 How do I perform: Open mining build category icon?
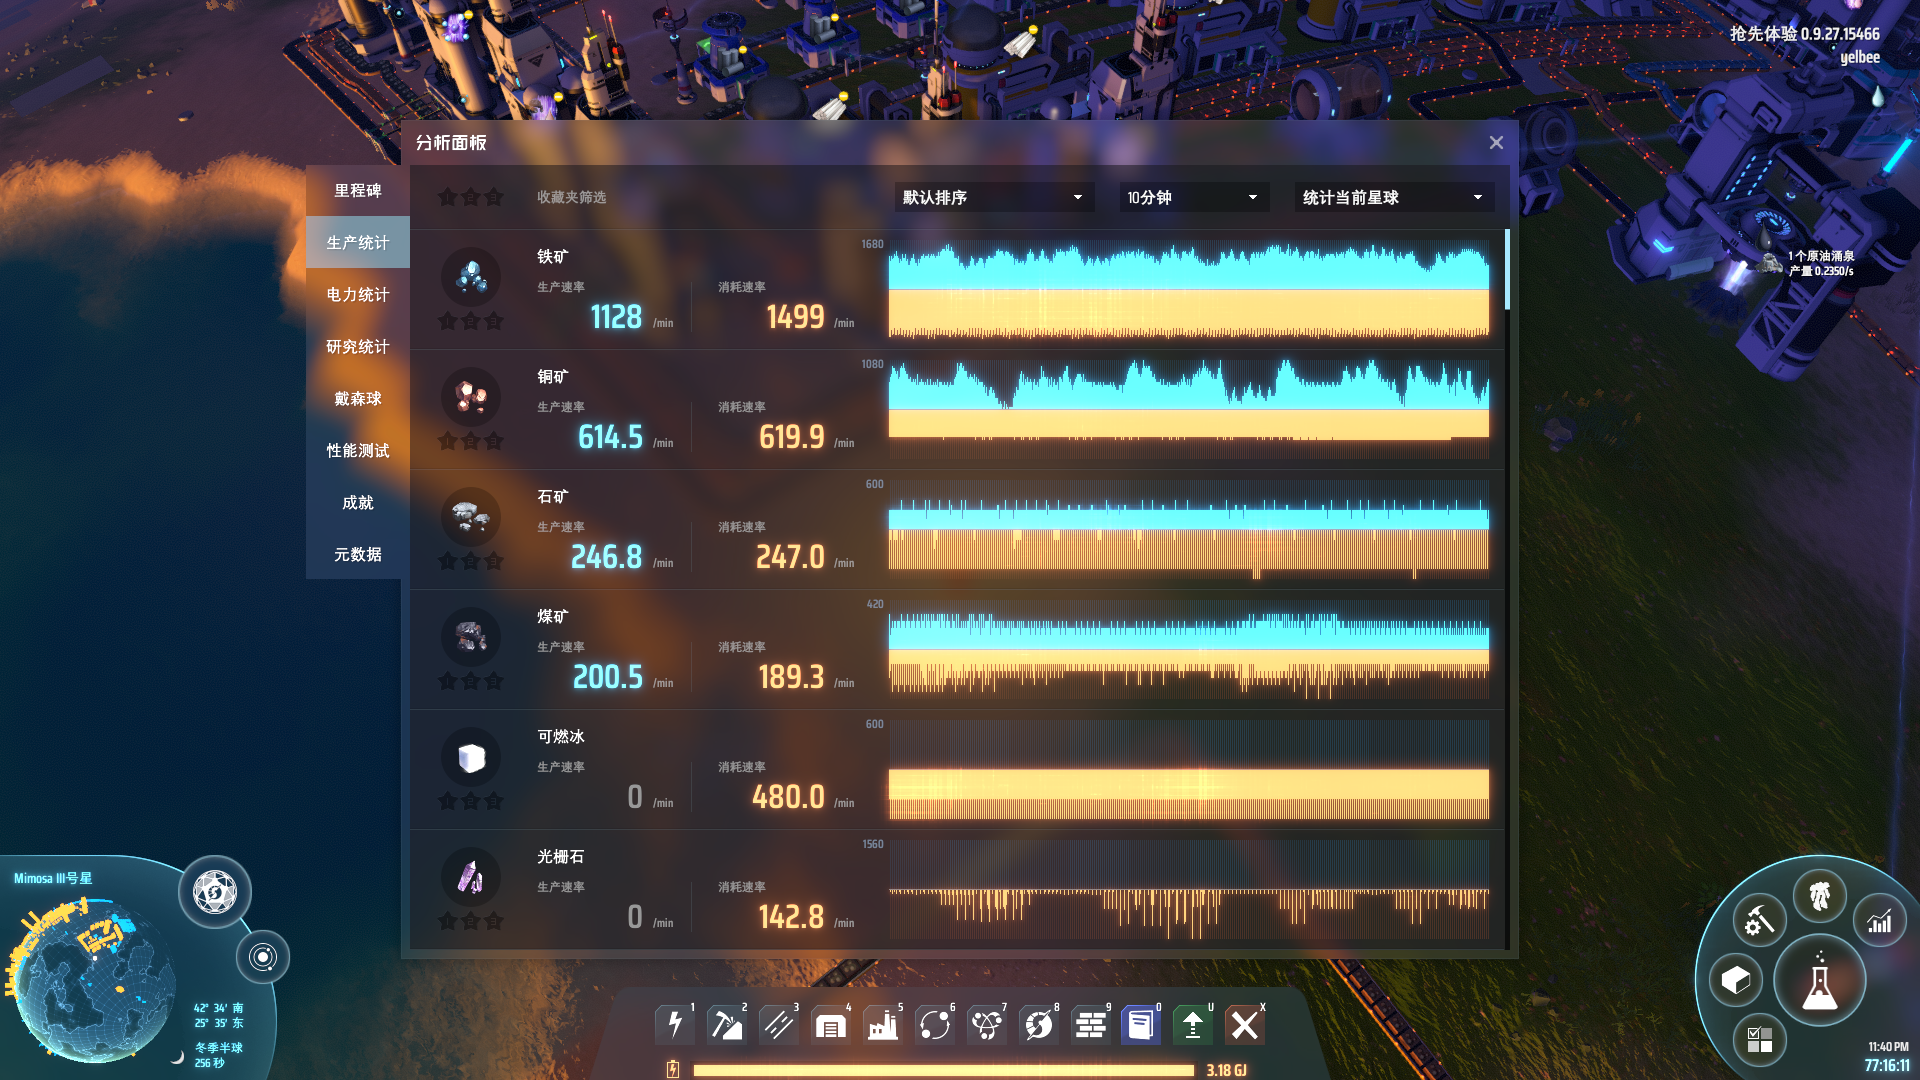coord(727,1025)
